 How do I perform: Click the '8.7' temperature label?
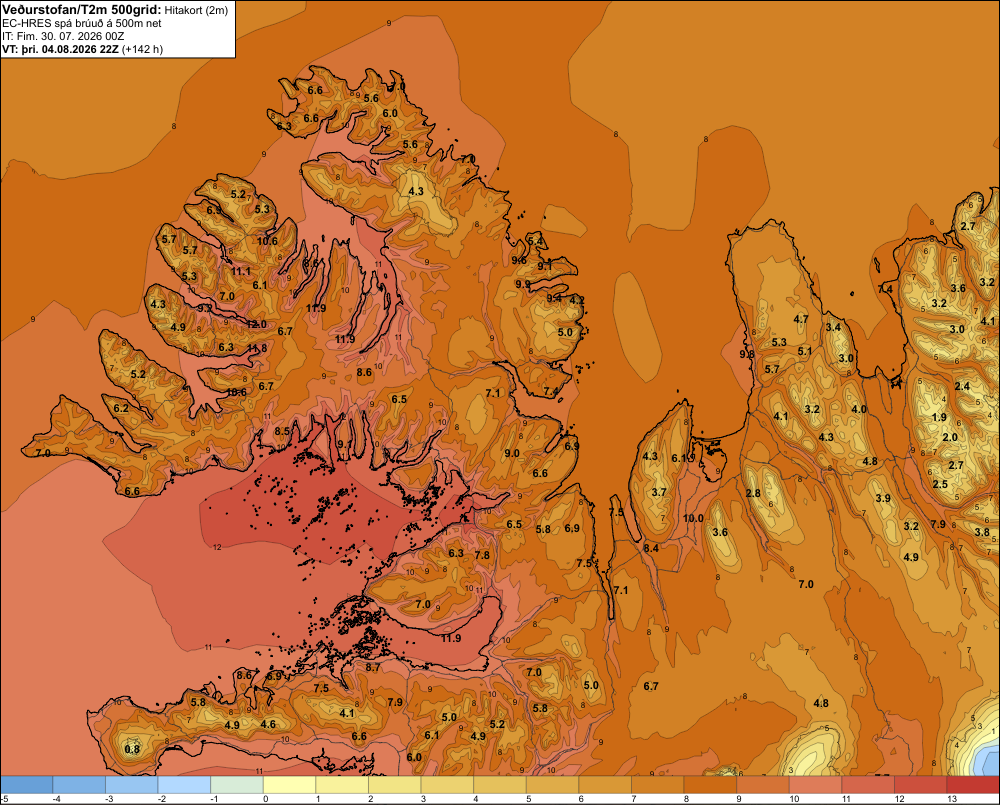click(x=372, y=667)
